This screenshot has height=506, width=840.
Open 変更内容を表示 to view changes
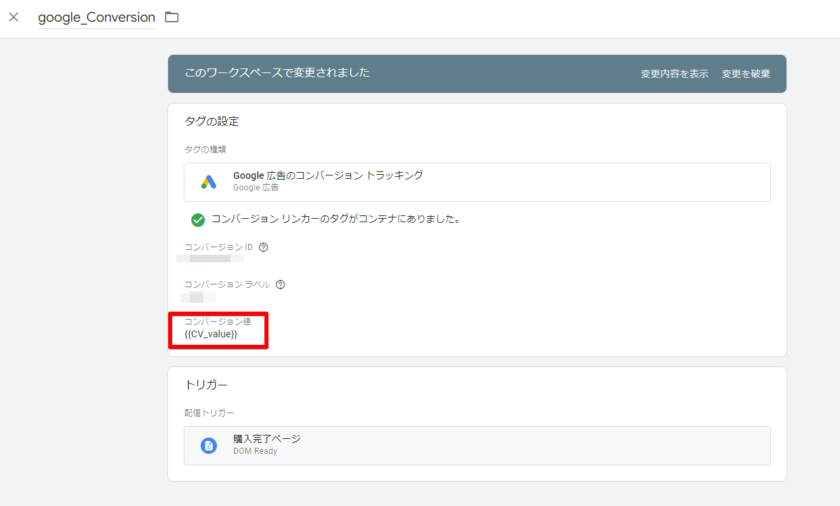(x=674, y=74)
